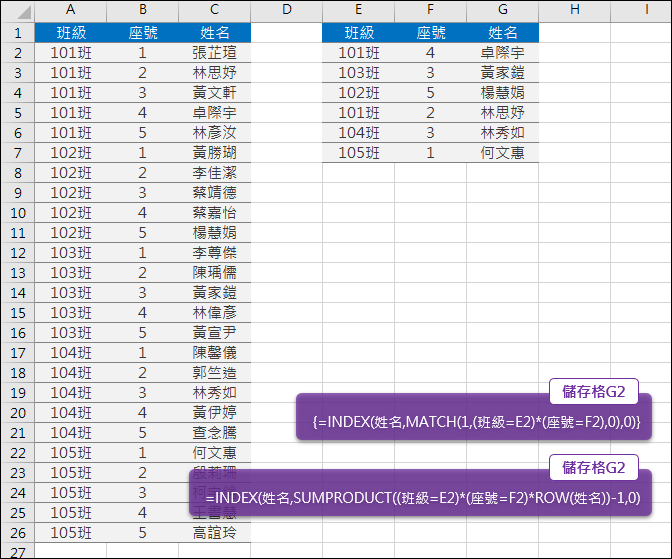Click cell F2 with seat number 4
Screen dimensions: 672x559
(431, 53)
